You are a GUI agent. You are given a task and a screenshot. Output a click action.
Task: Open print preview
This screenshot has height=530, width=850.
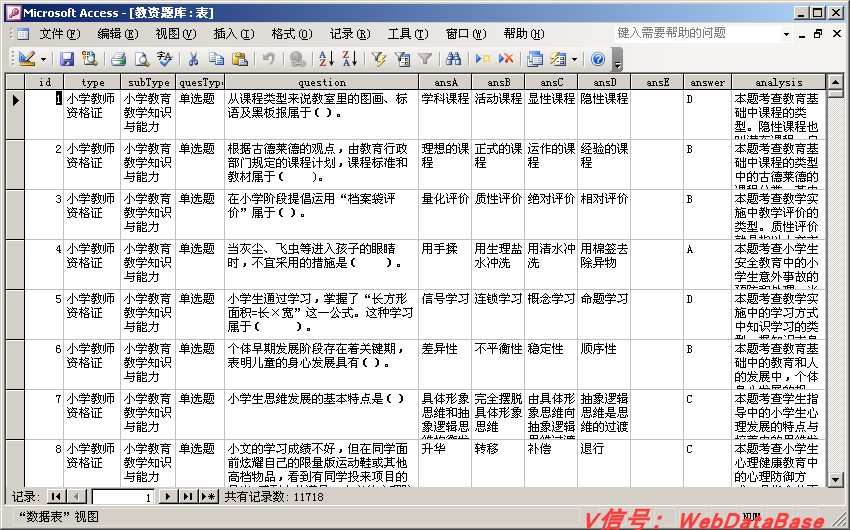click(141, 59)
